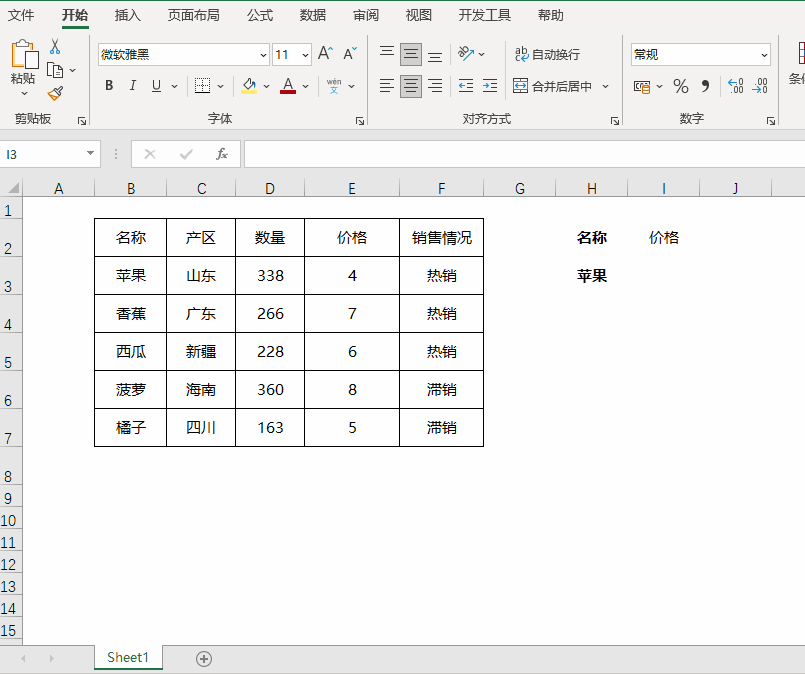
Task: Select top vertical alignment
Action: pos(387,53)
